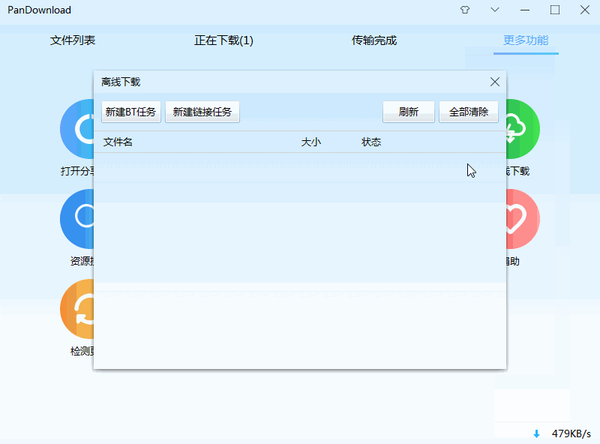Click the 刷新 button
Screen dimensions: 600x444
coord(408,112)
